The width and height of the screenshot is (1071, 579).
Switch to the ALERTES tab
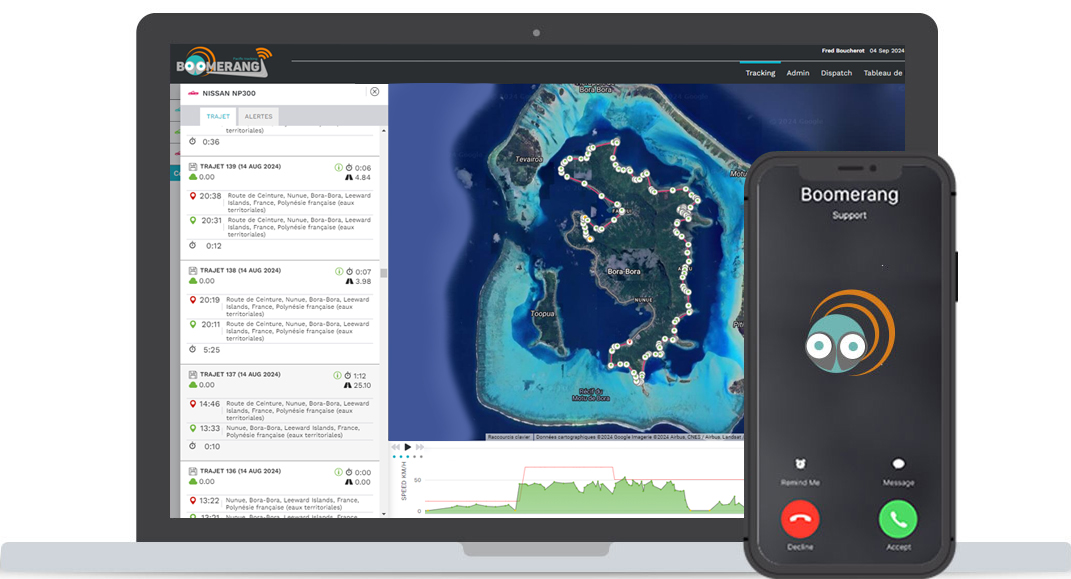click(259, 117)
